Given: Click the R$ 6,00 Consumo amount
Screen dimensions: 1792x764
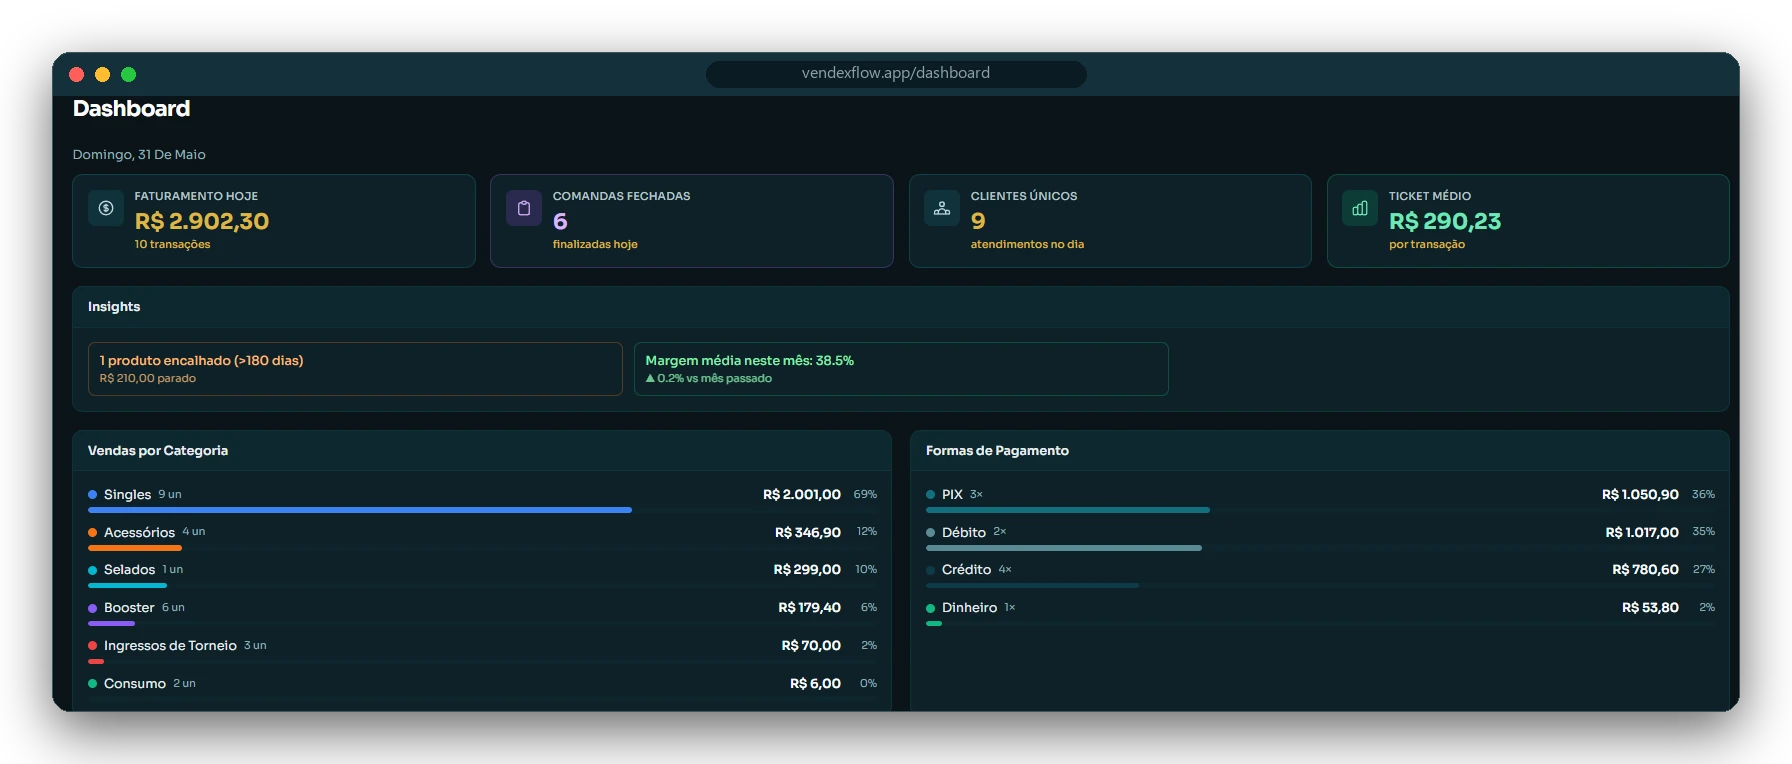Looking at the screenshot, I should pos(815,683).
